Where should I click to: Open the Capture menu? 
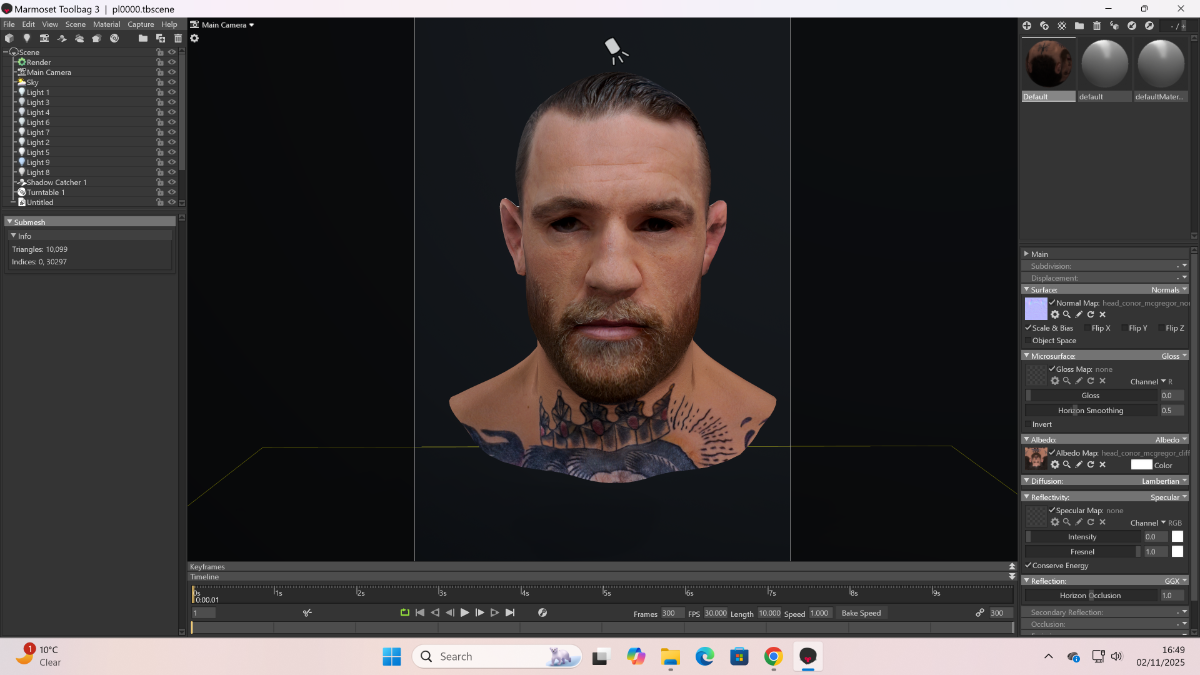tap(141, 24)
